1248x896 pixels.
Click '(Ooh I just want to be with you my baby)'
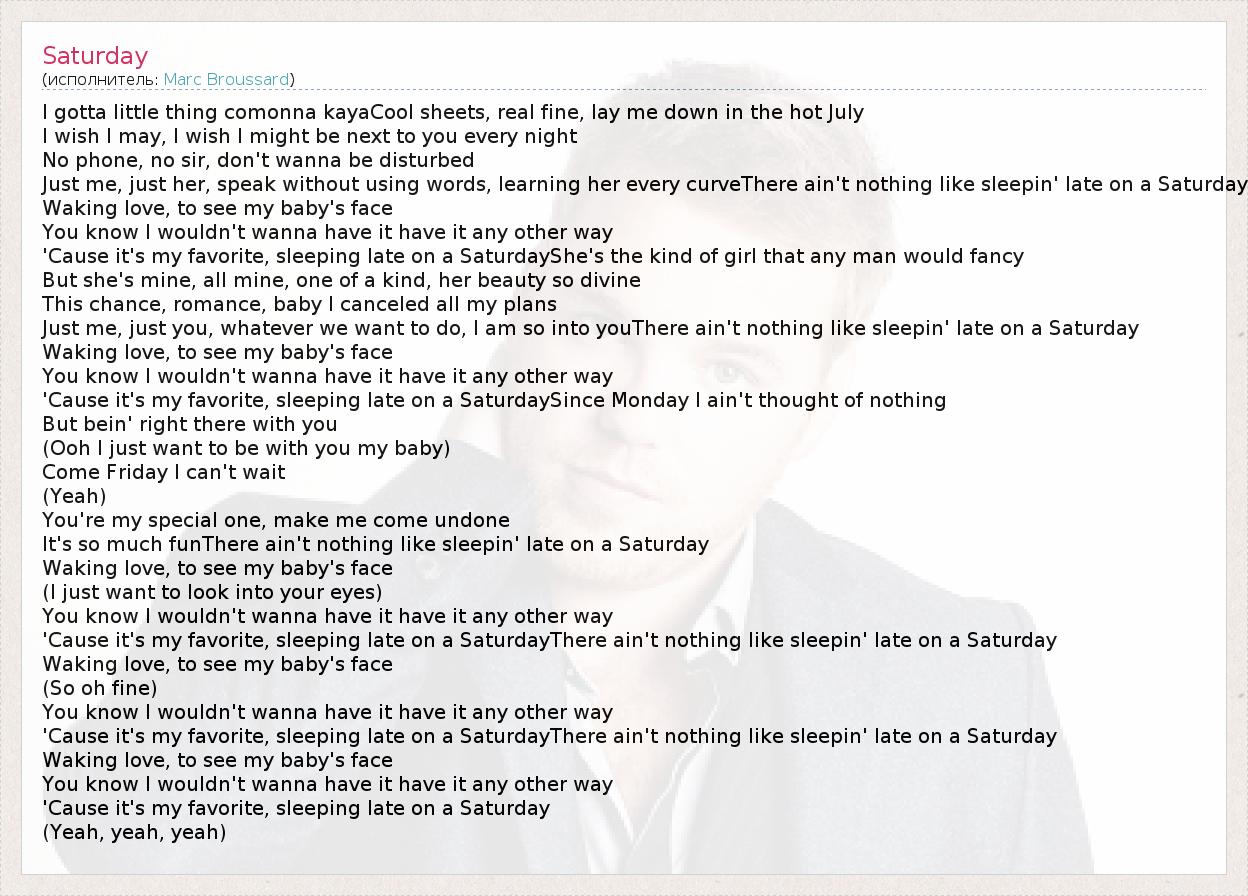[x=246, y=448]
